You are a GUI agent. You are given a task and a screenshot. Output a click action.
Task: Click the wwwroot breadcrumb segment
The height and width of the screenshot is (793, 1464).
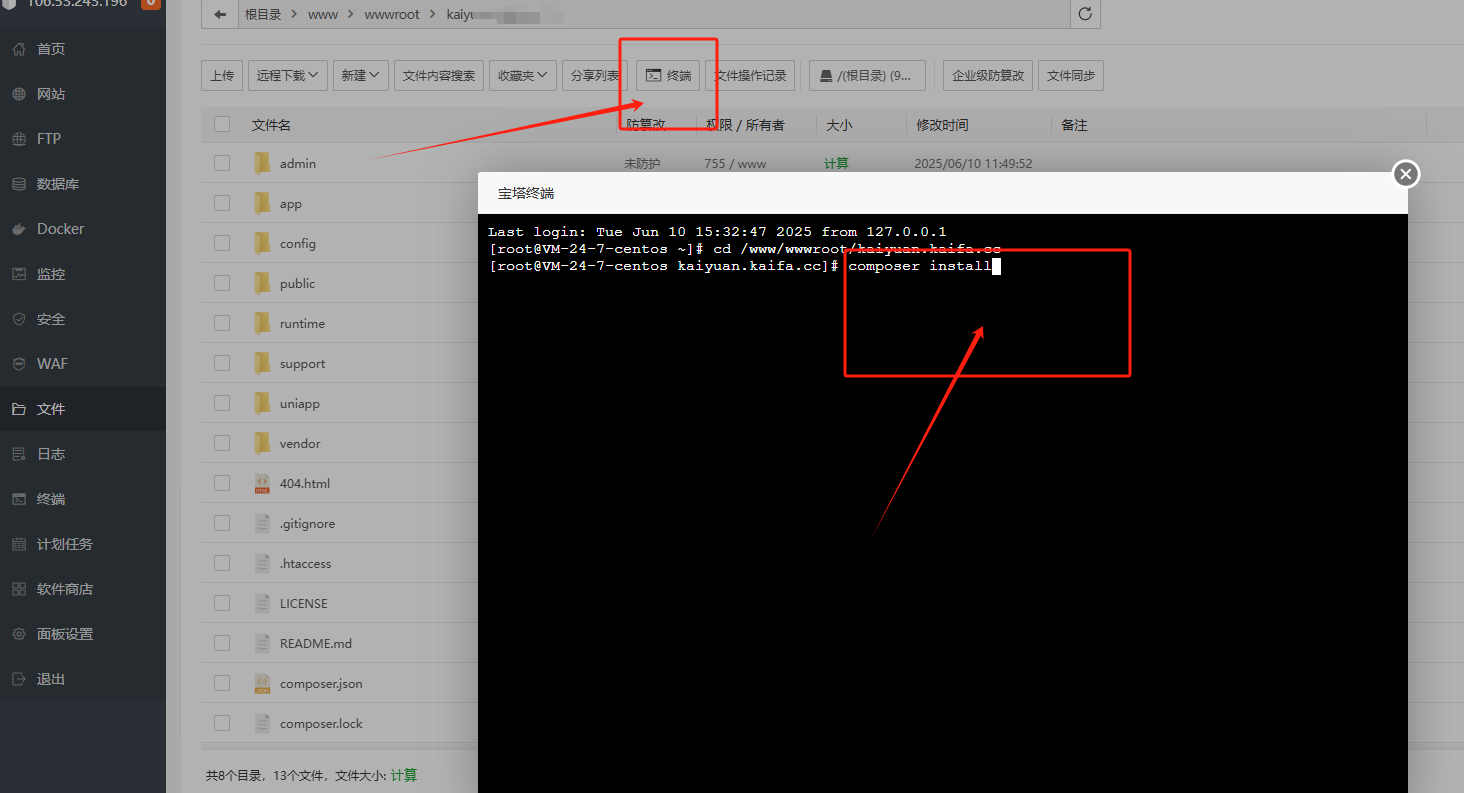[392, 15]
